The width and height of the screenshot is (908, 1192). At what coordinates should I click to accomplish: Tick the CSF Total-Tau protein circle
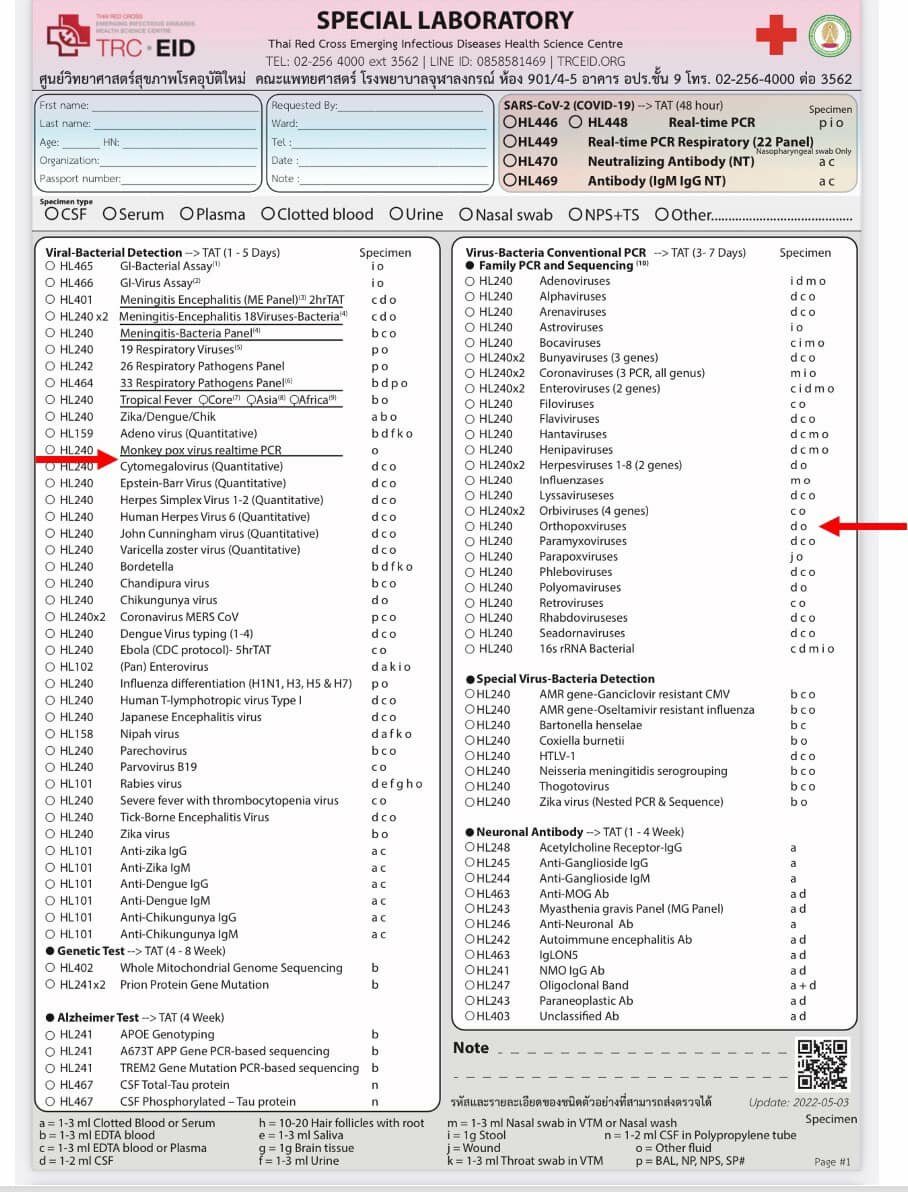coord(50,1085)
